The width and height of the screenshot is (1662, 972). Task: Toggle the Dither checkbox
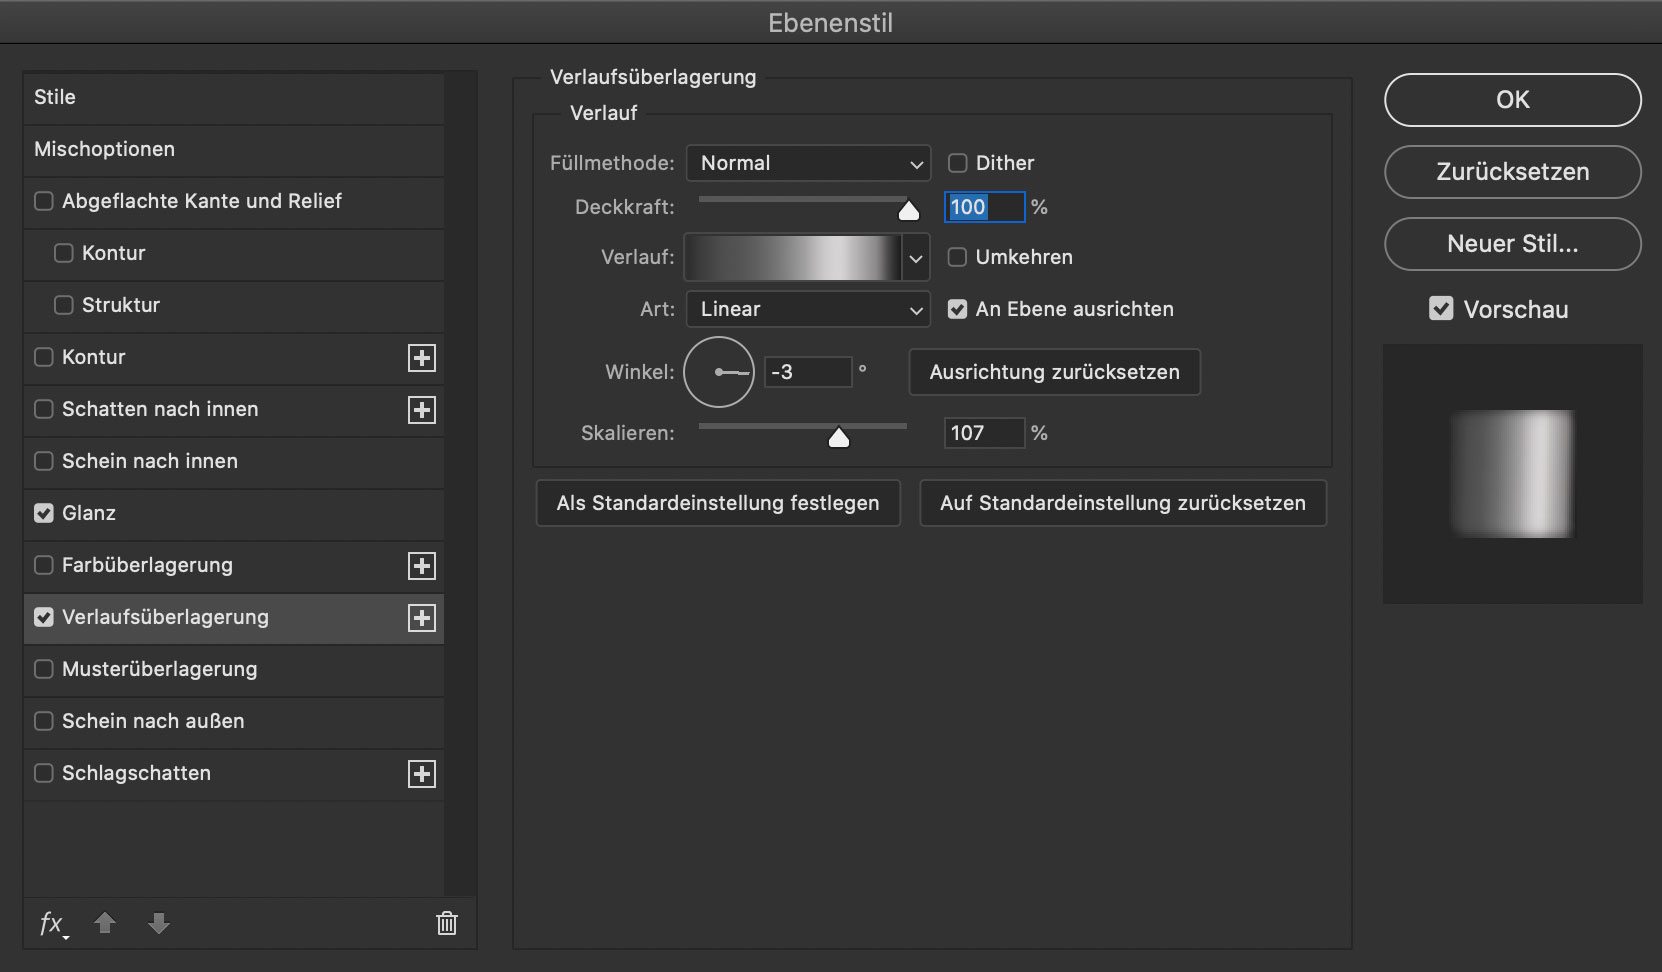(958, 163)
